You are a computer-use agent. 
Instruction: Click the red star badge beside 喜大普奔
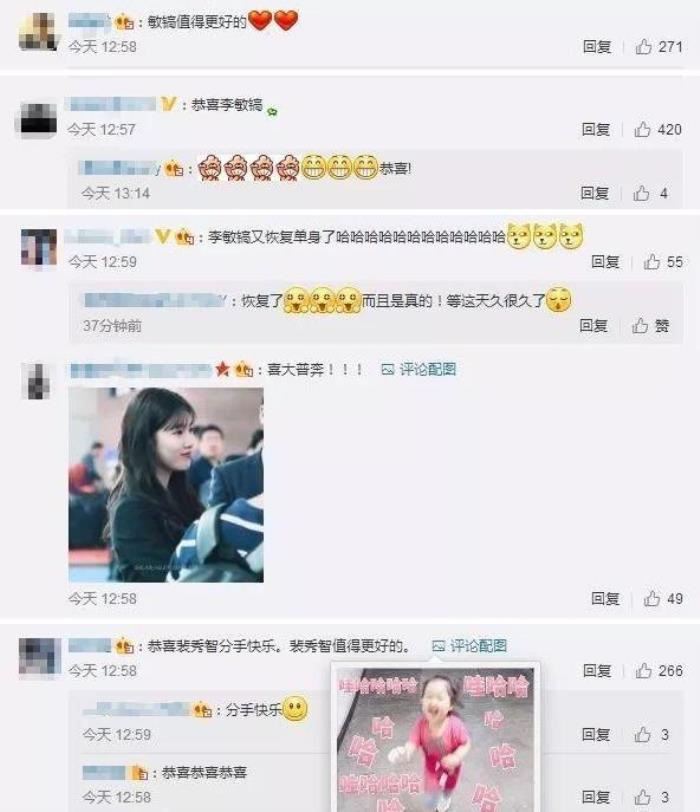point(223,369)
